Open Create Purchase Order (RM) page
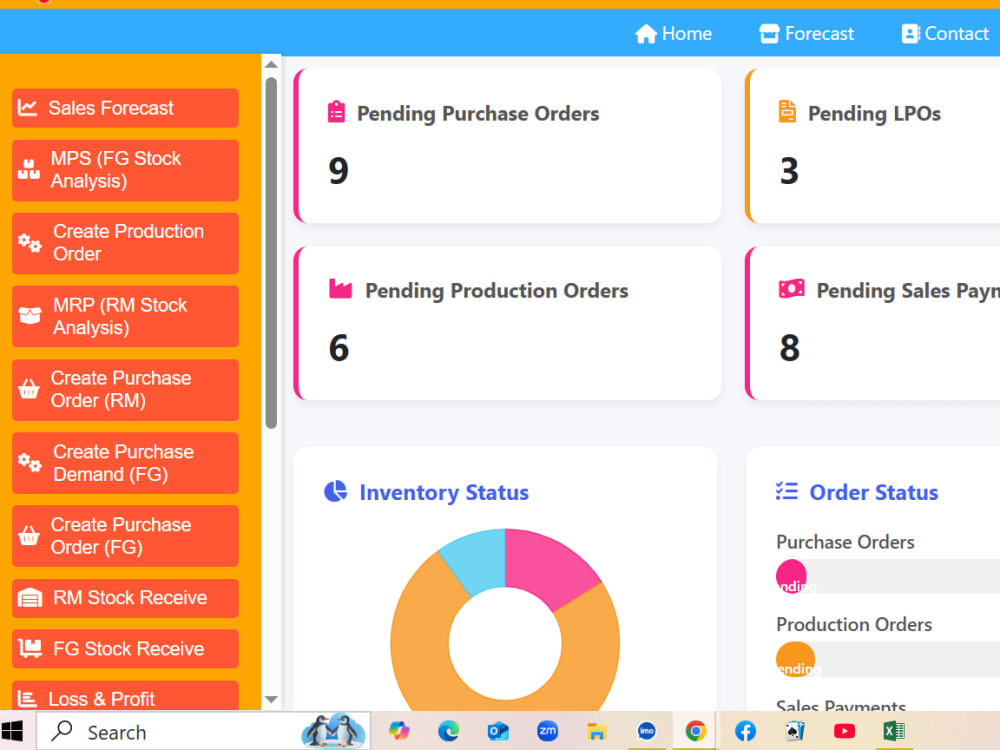1000x750 pixels. pyautogui.click(x=125, y=390)
